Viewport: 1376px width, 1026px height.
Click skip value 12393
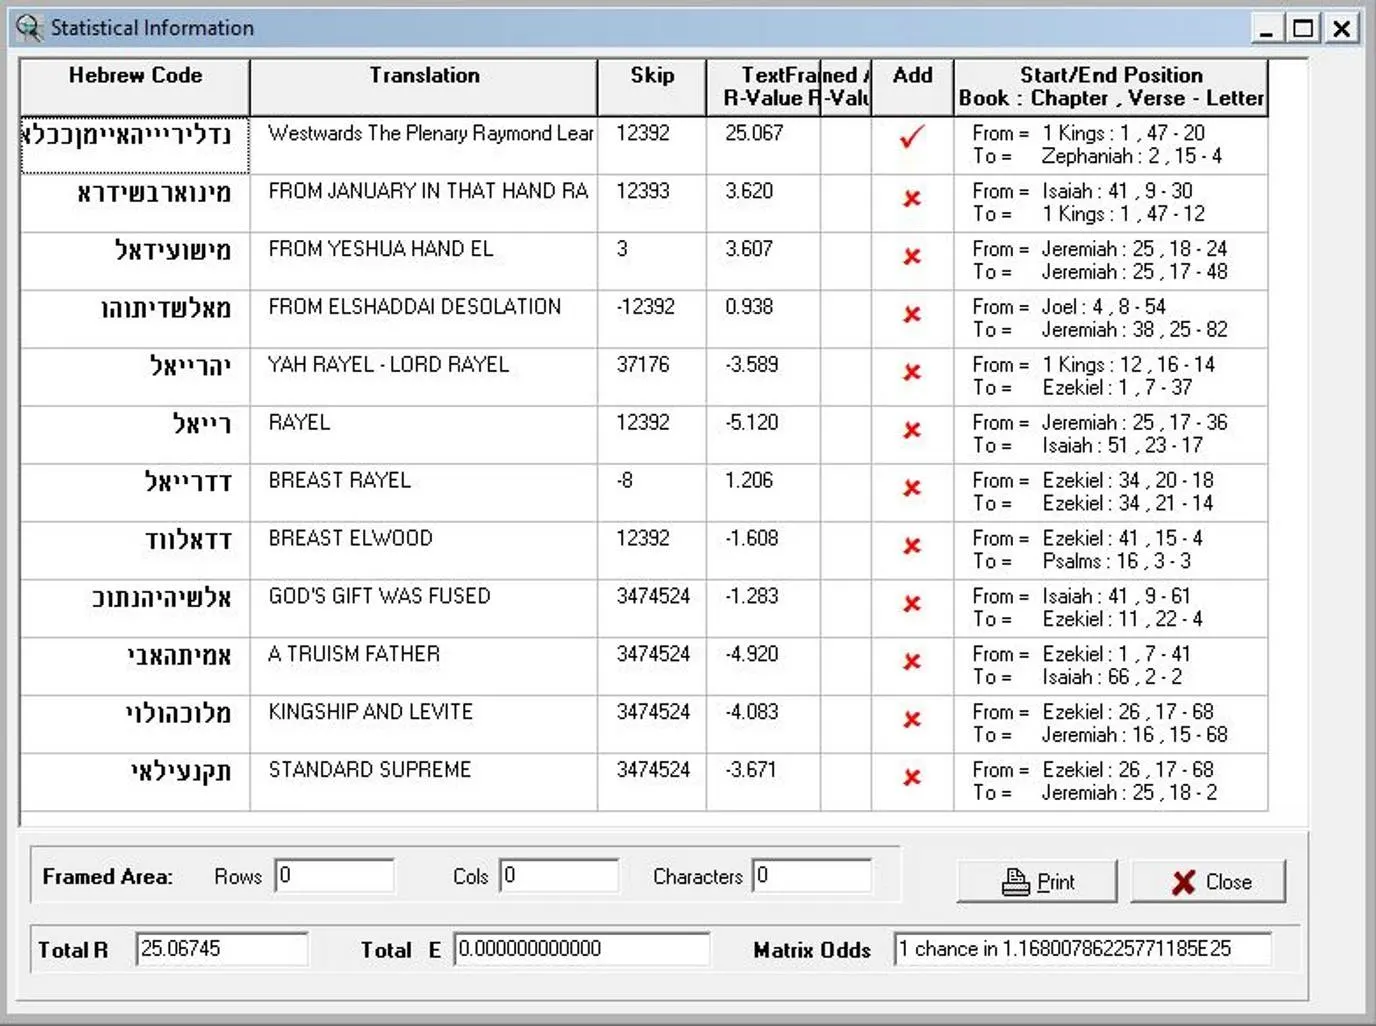pyautogui.click(x=643, y=191)
